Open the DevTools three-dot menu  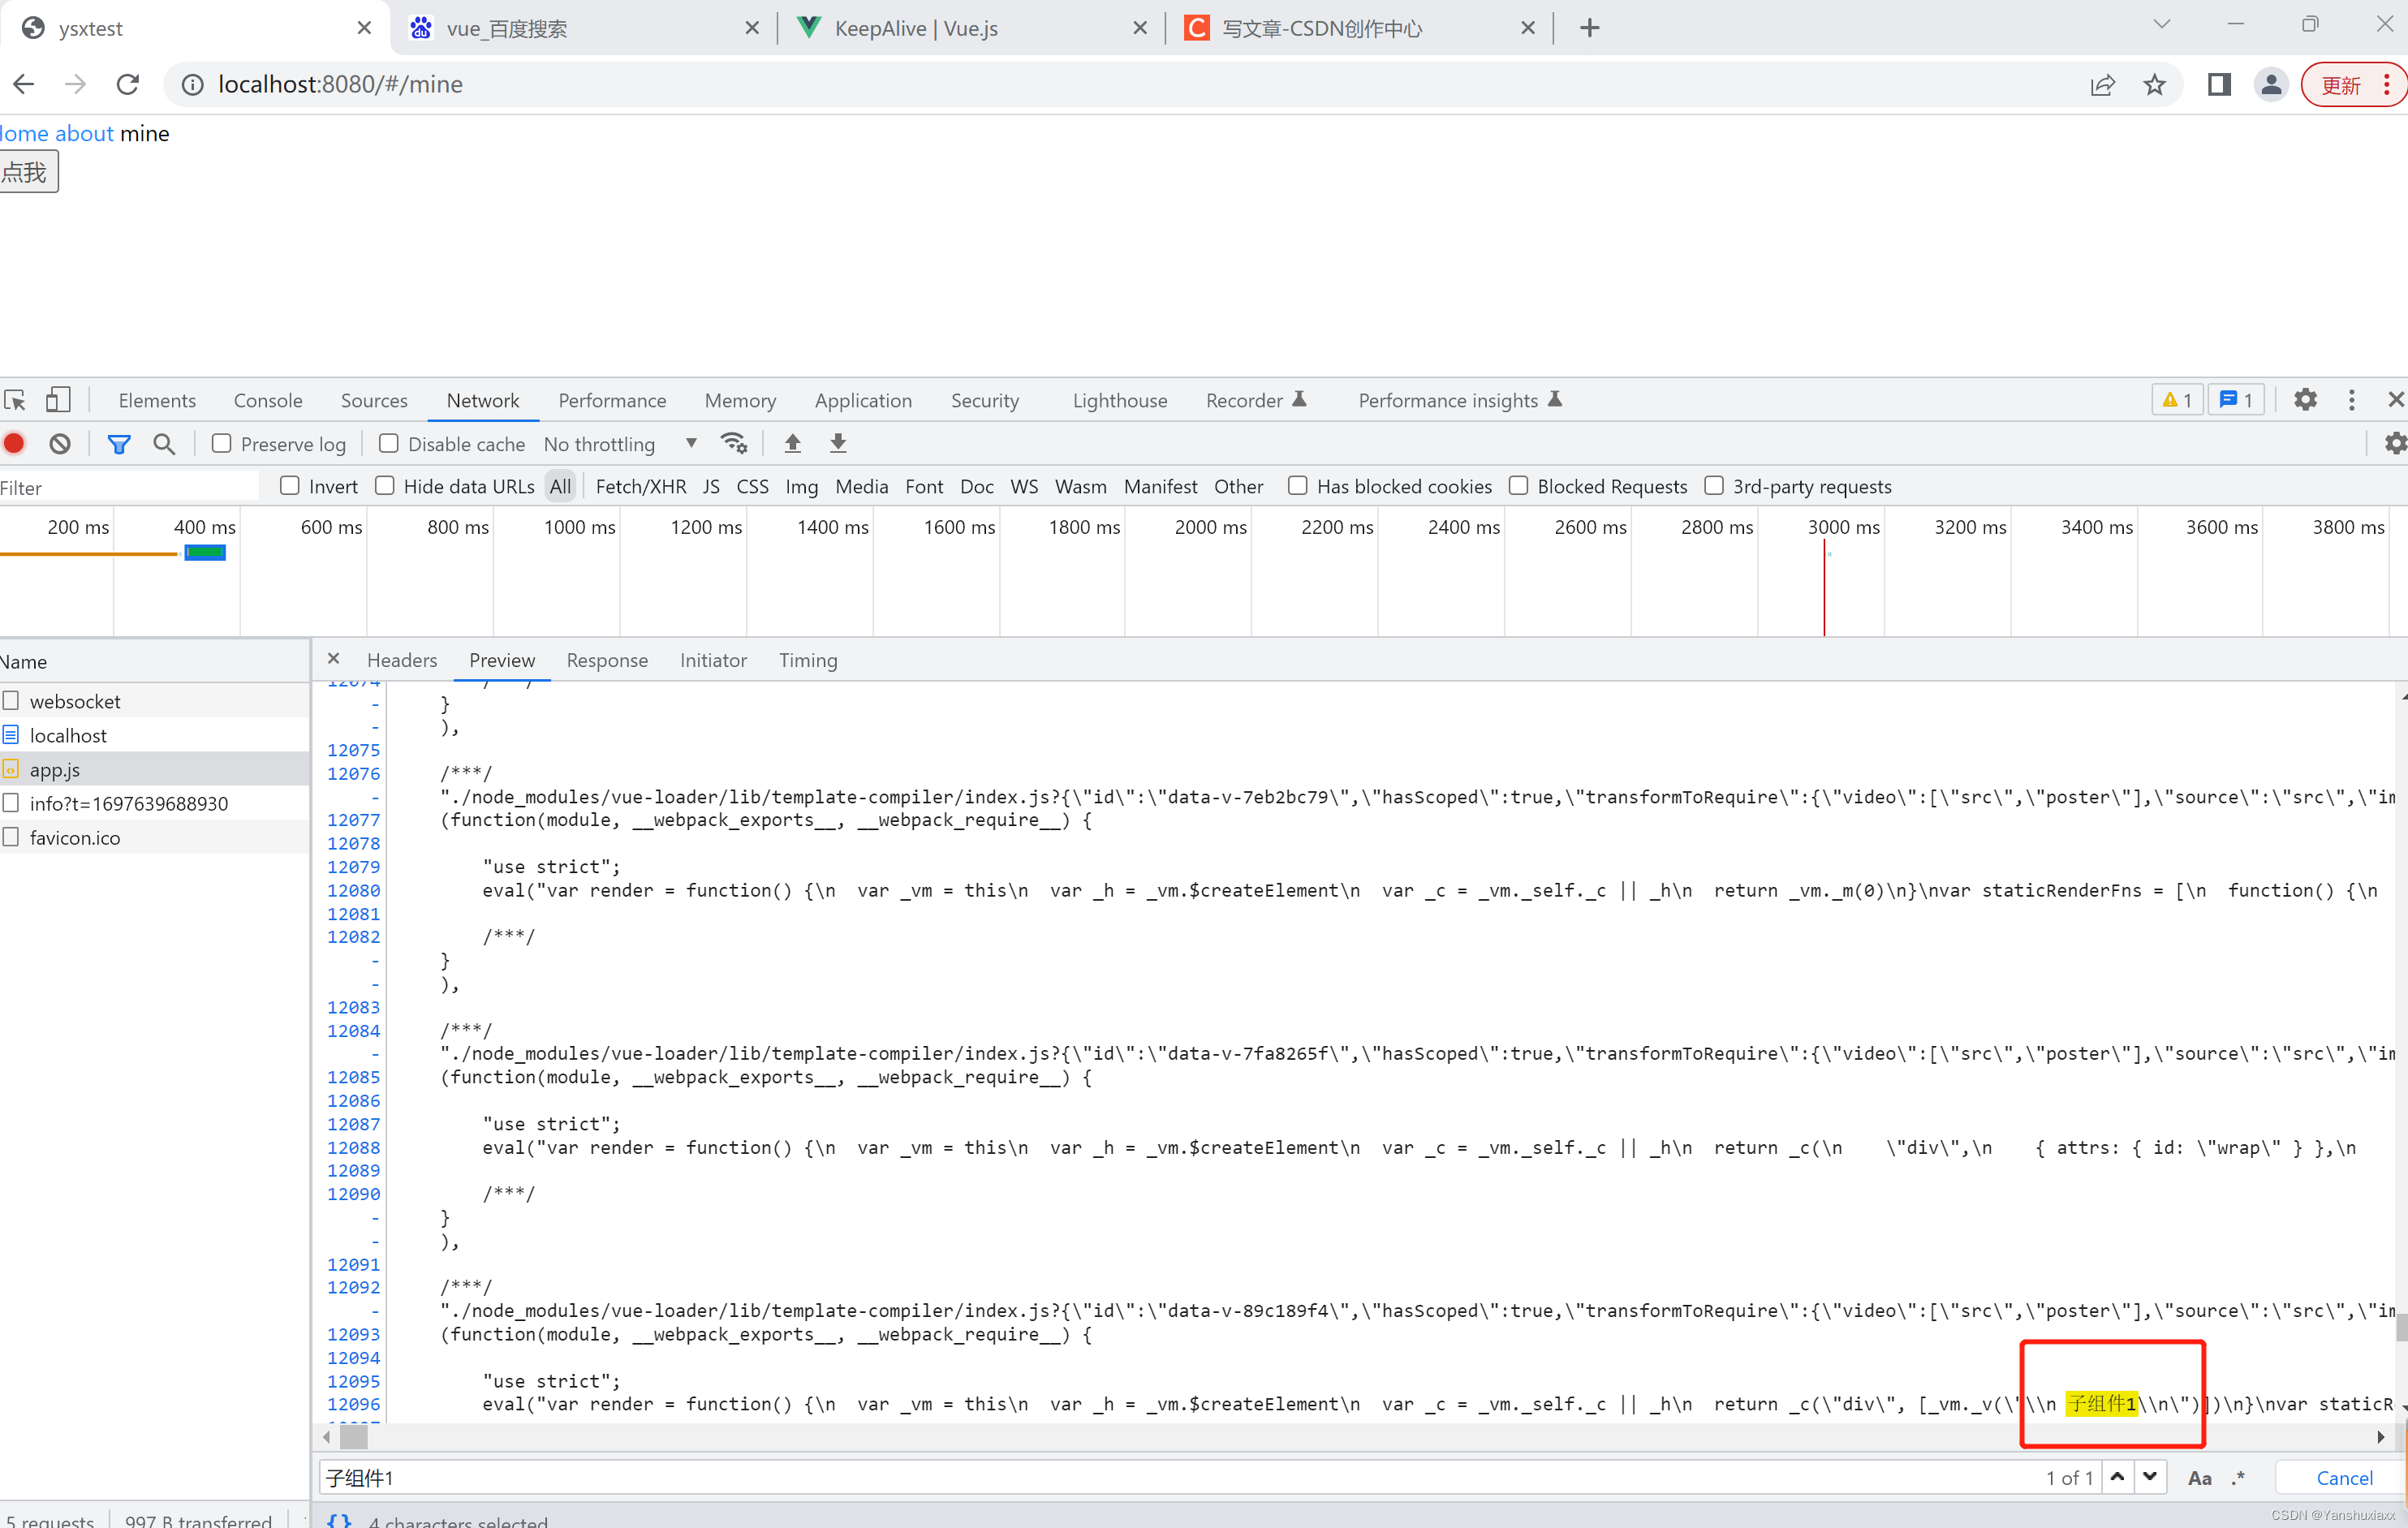click(x=2351, y=400)
